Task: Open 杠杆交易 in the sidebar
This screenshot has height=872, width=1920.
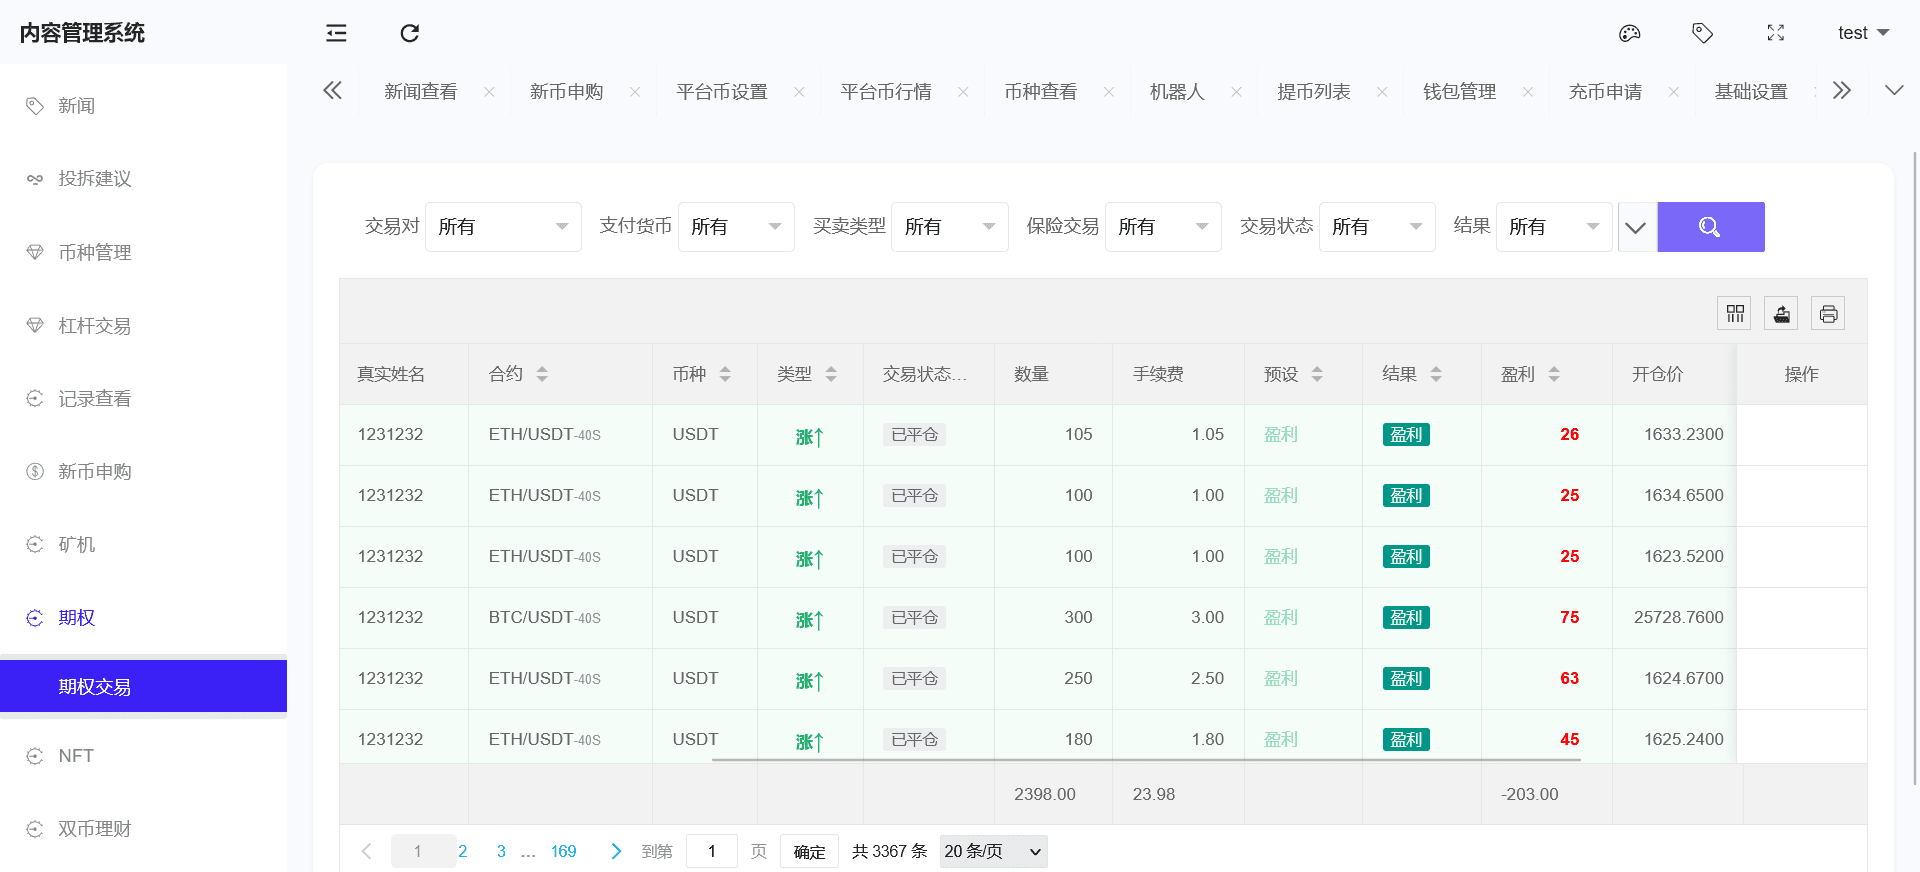Action: (x=95, y=326)
